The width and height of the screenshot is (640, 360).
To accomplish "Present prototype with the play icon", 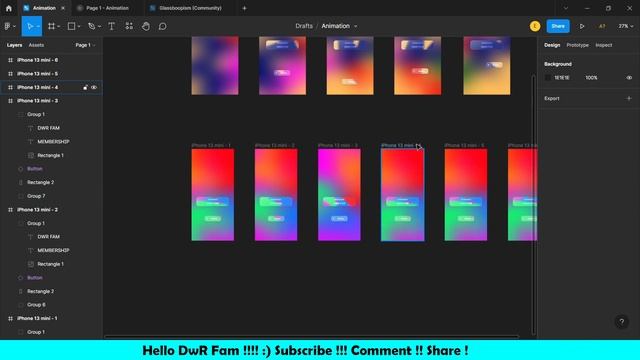I will point(582,26).
